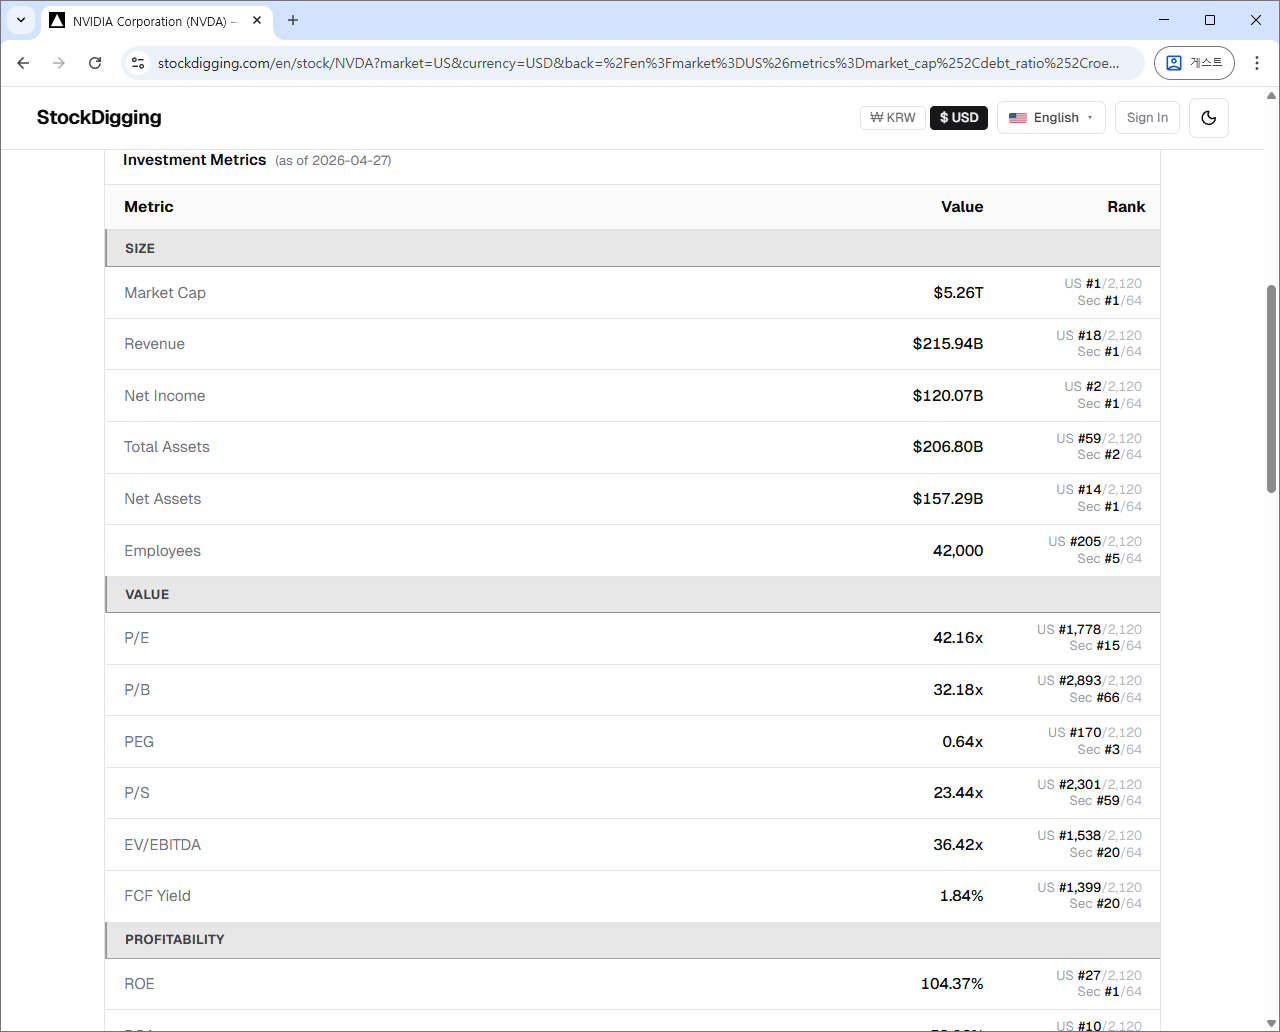1280x1032 pixels.
Task: Toggle dark mode with the moon icon
Action: [1208, 118]
